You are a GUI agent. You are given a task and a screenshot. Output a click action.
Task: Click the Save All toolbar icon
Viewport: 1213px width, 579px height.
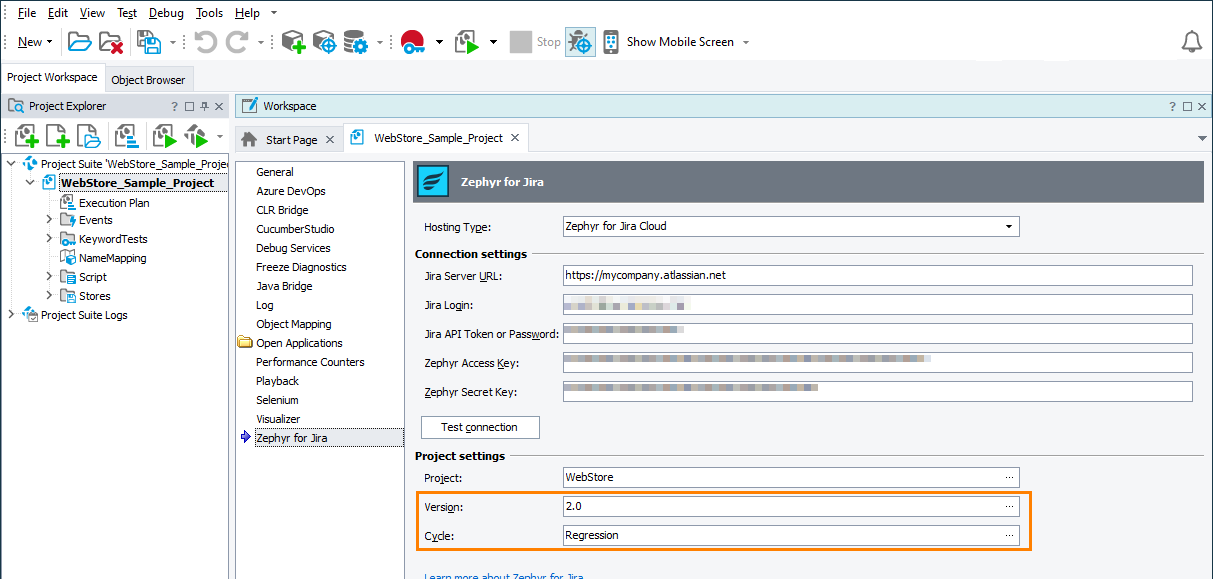[150, 41]
